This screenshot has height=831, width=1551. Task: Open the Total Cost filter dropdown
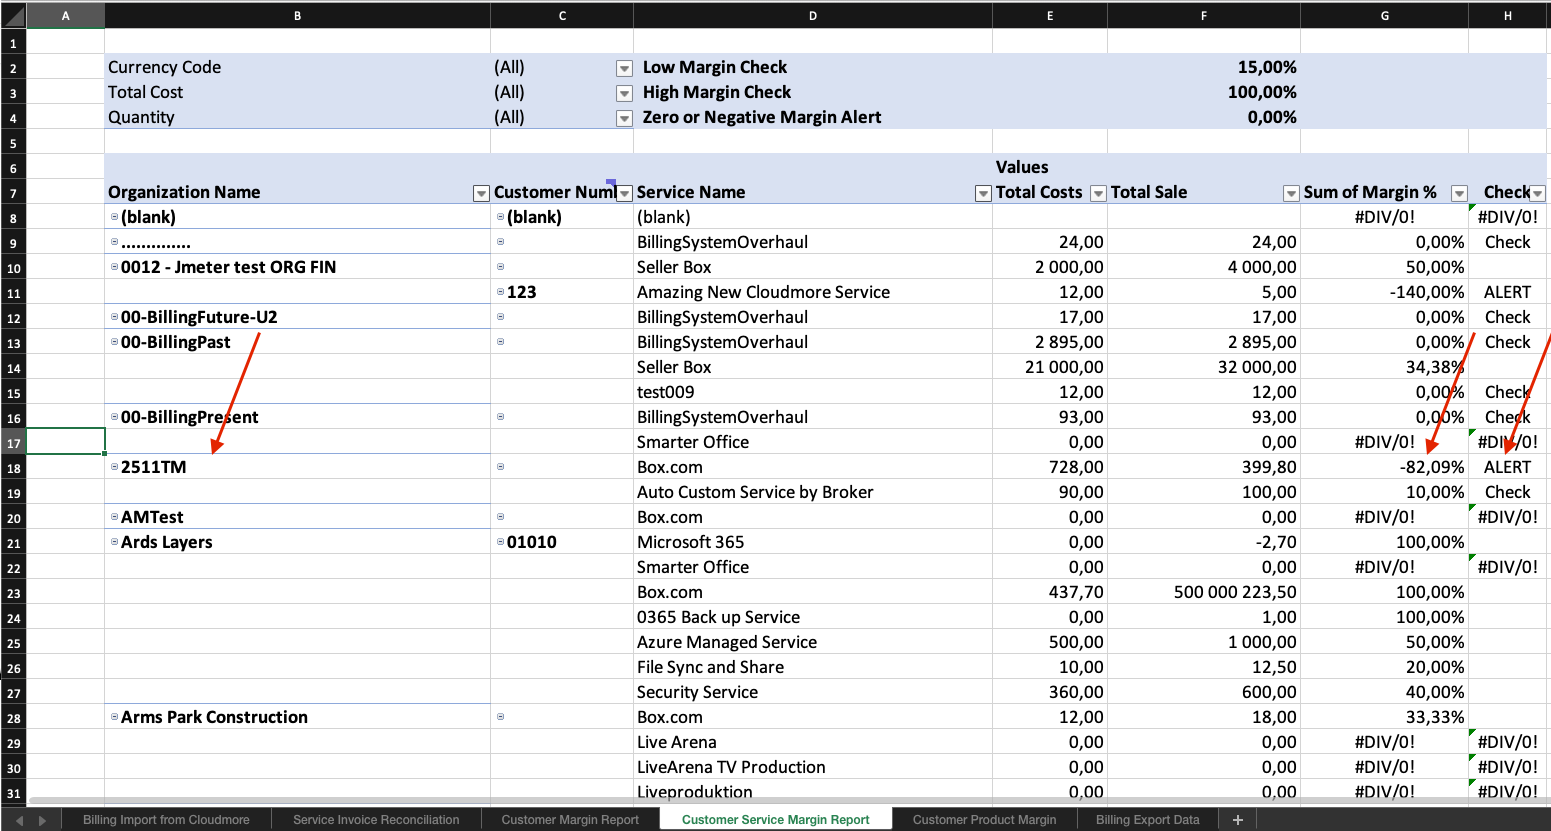pos(624,94)
